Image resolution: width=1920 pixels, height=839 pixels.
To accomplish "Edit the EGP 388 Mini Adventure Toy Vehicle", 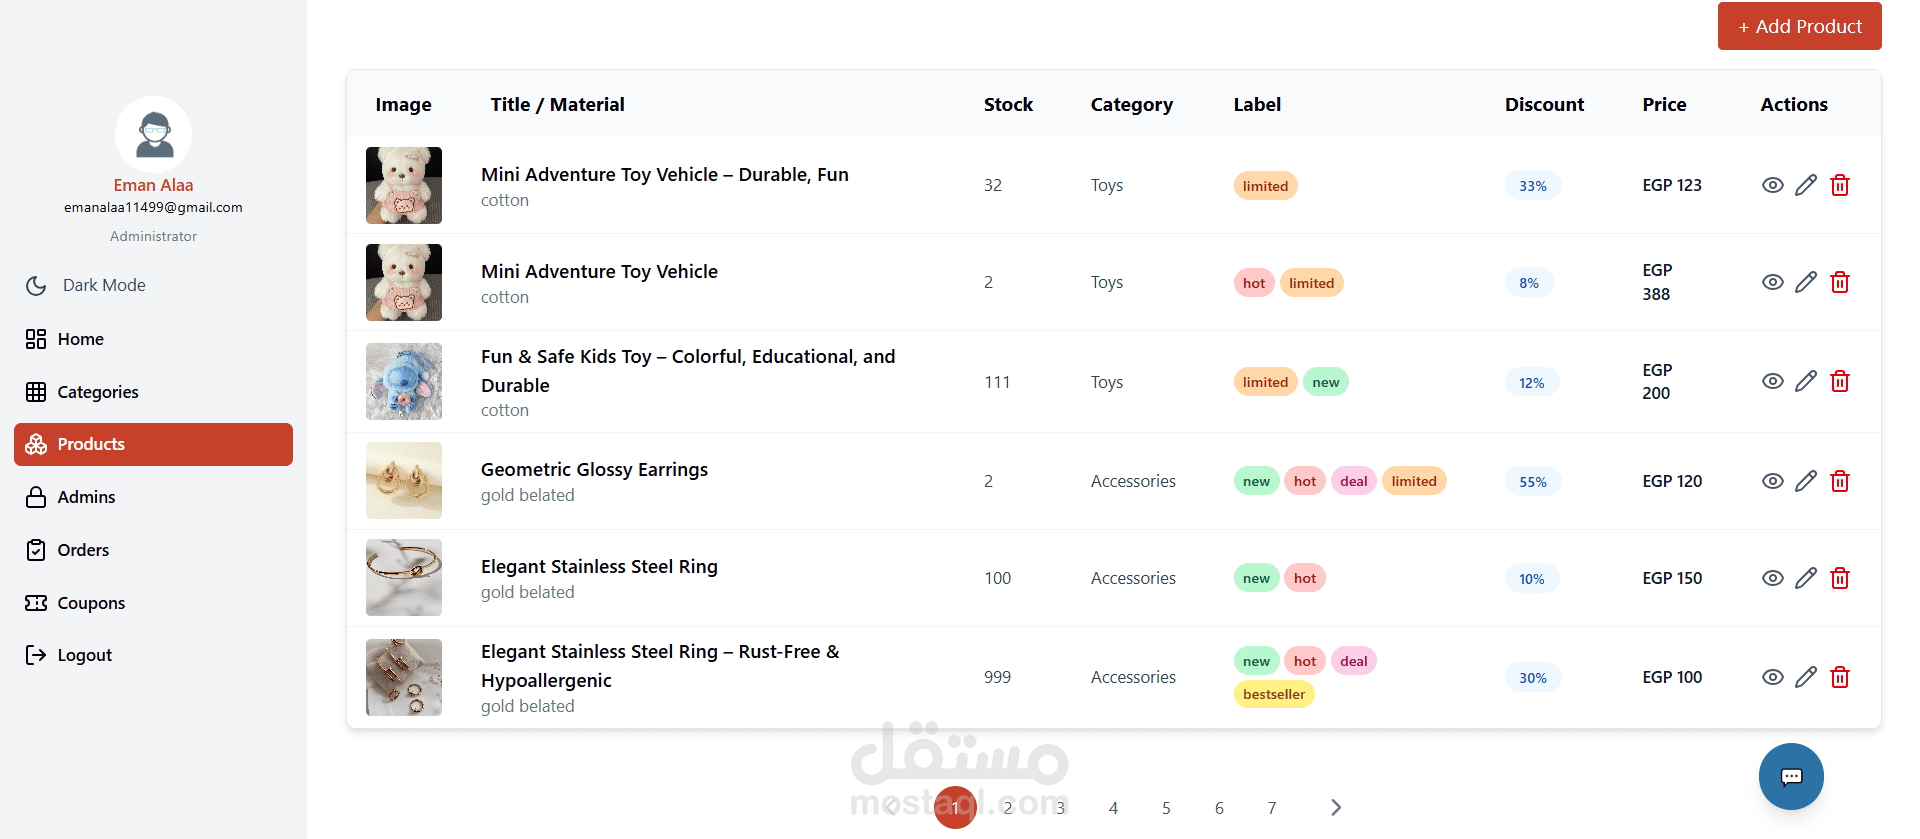I will tap(1806, 282).
